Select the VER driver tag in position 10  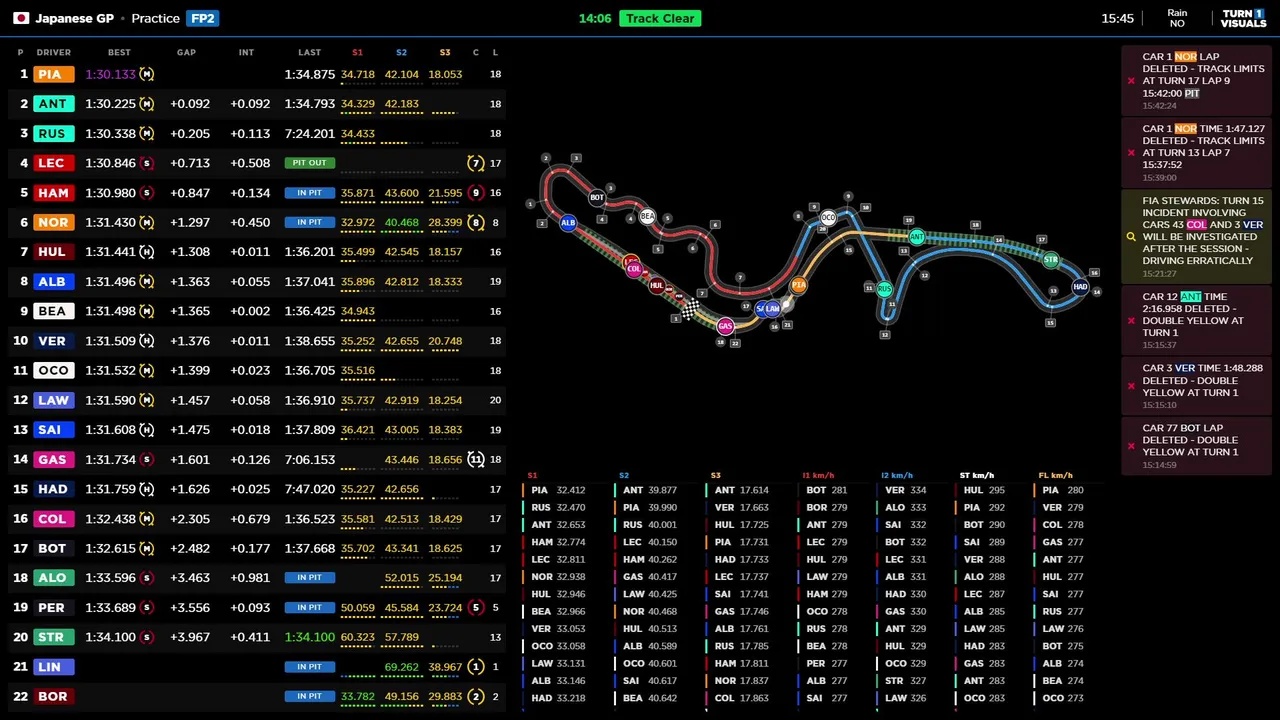point(52,341)
